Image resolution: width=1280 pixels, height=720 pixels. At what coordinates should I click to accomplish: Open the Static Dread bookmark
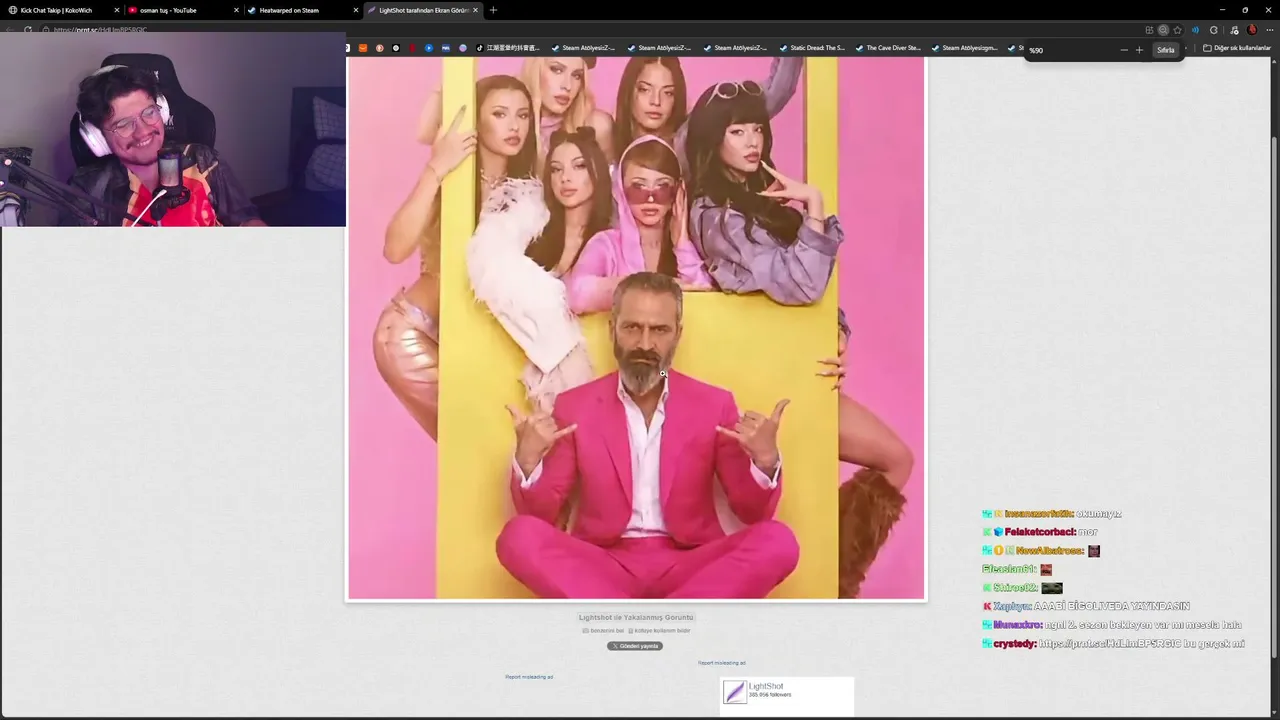811,48
